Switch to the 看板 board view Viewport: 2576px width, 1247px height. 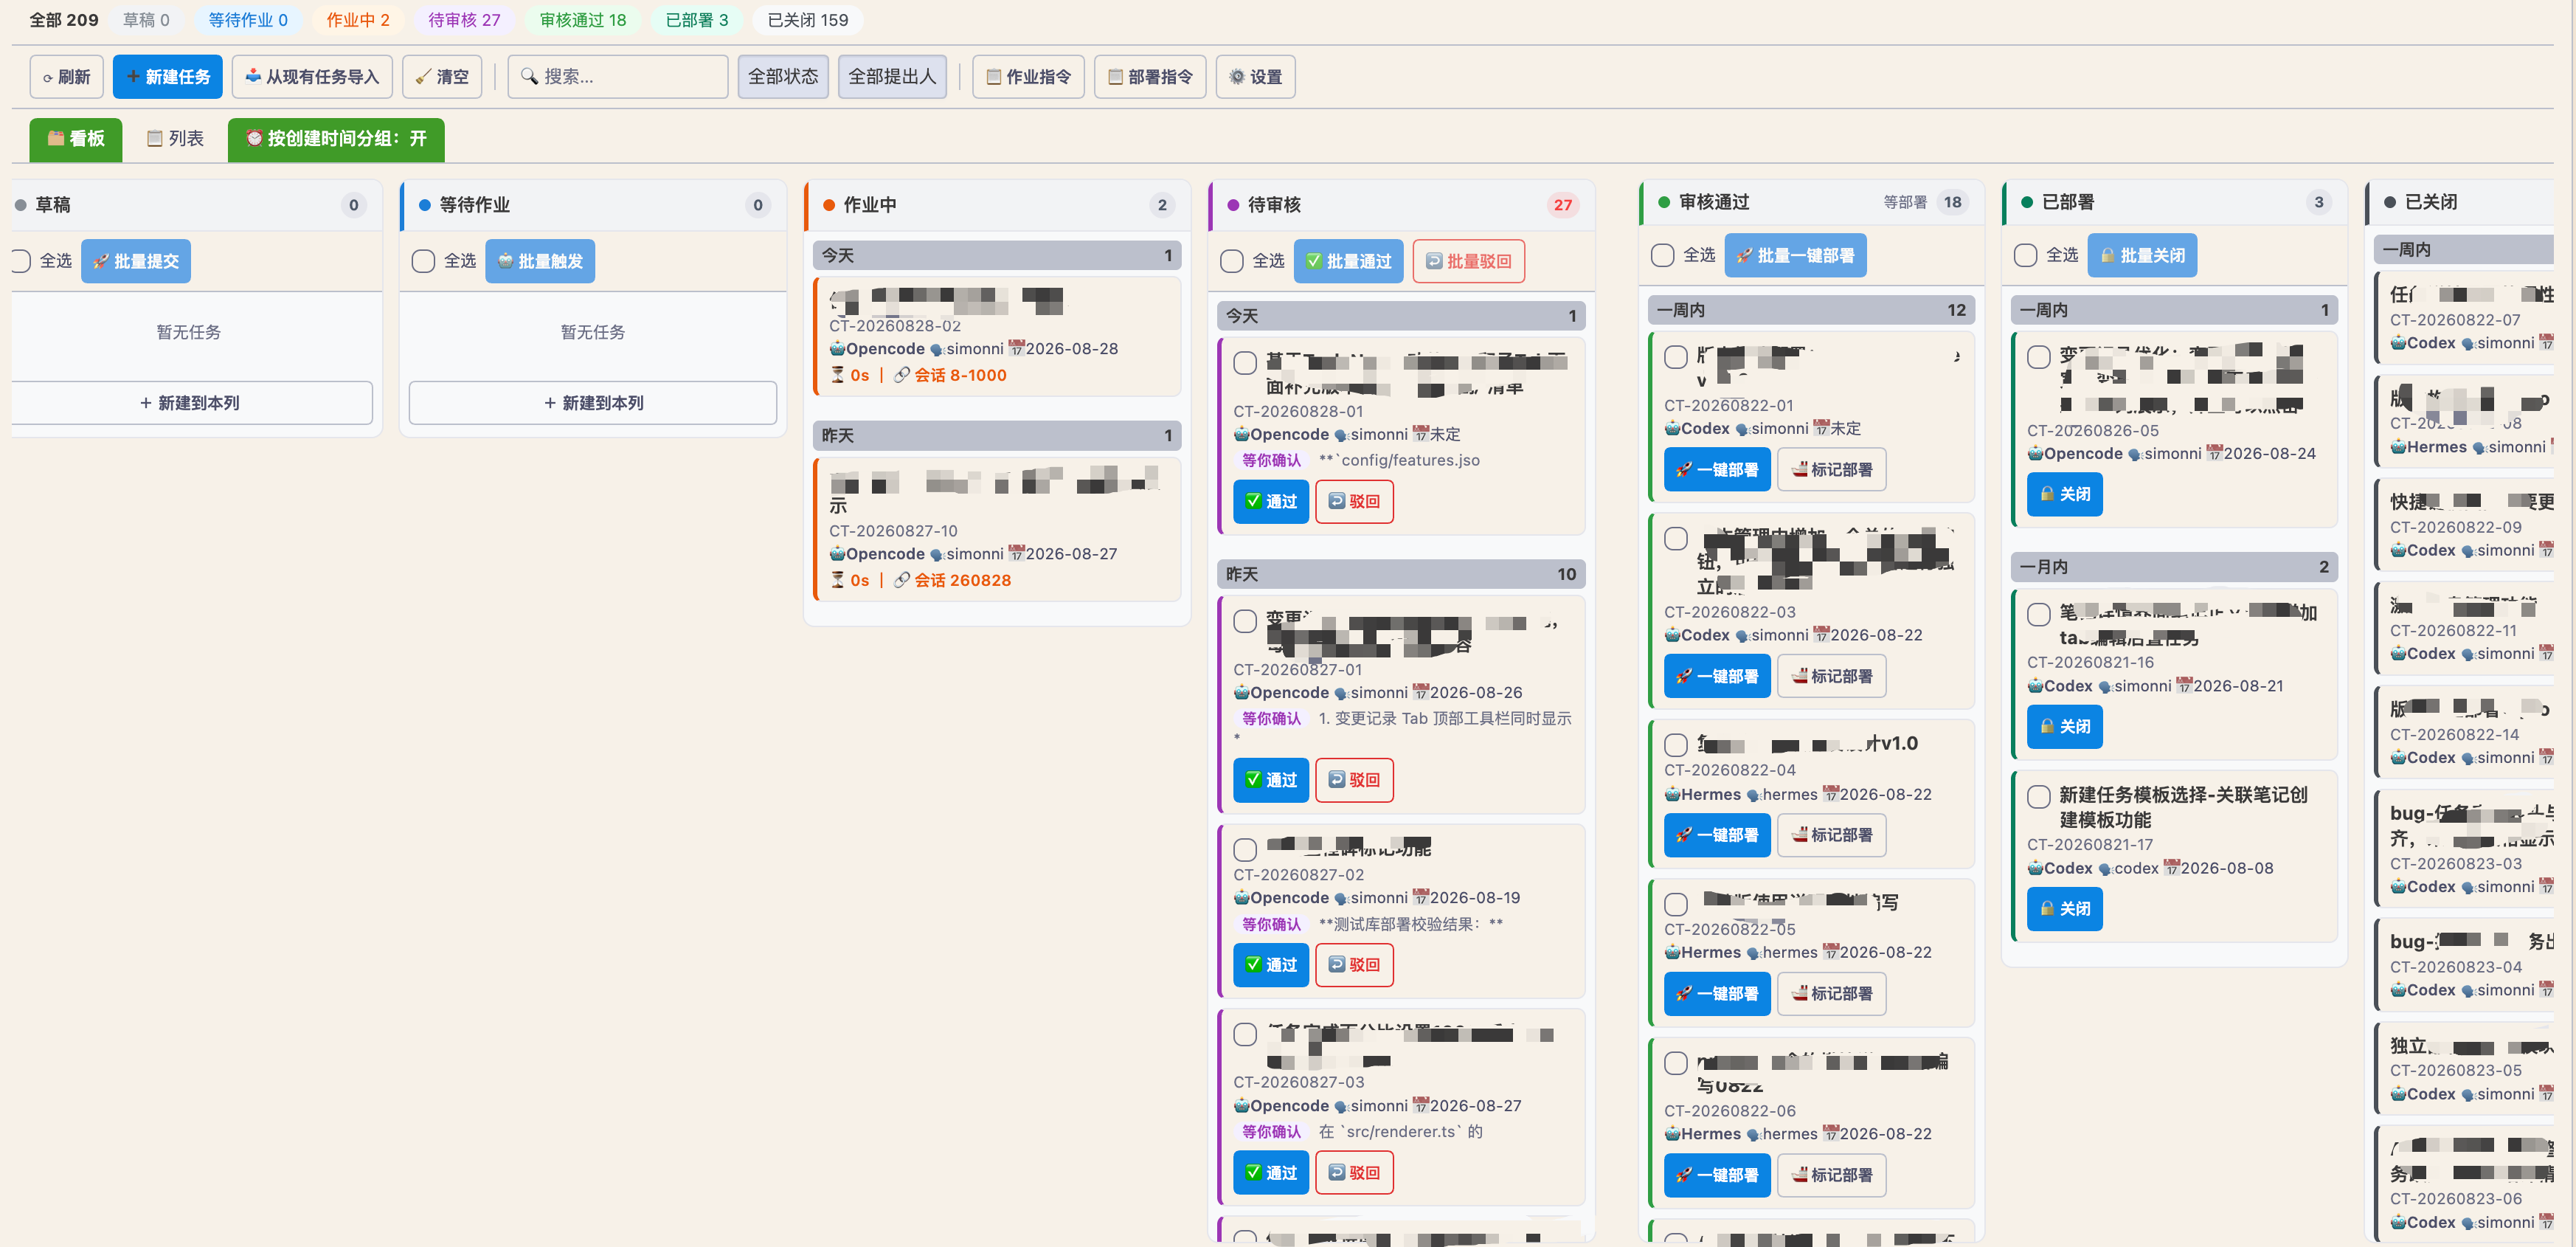[76, 139]
